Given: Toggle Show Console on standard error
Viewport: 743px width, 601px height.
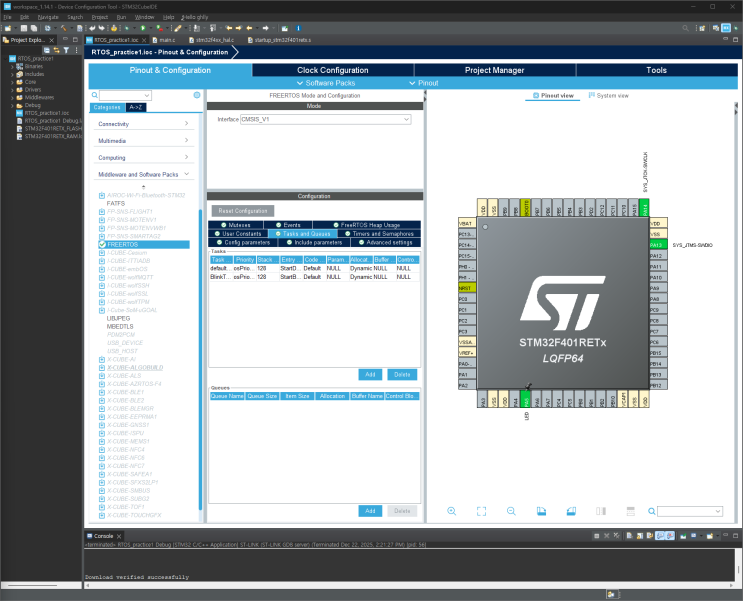Looking at the screenshot, I should click(670, 536).
